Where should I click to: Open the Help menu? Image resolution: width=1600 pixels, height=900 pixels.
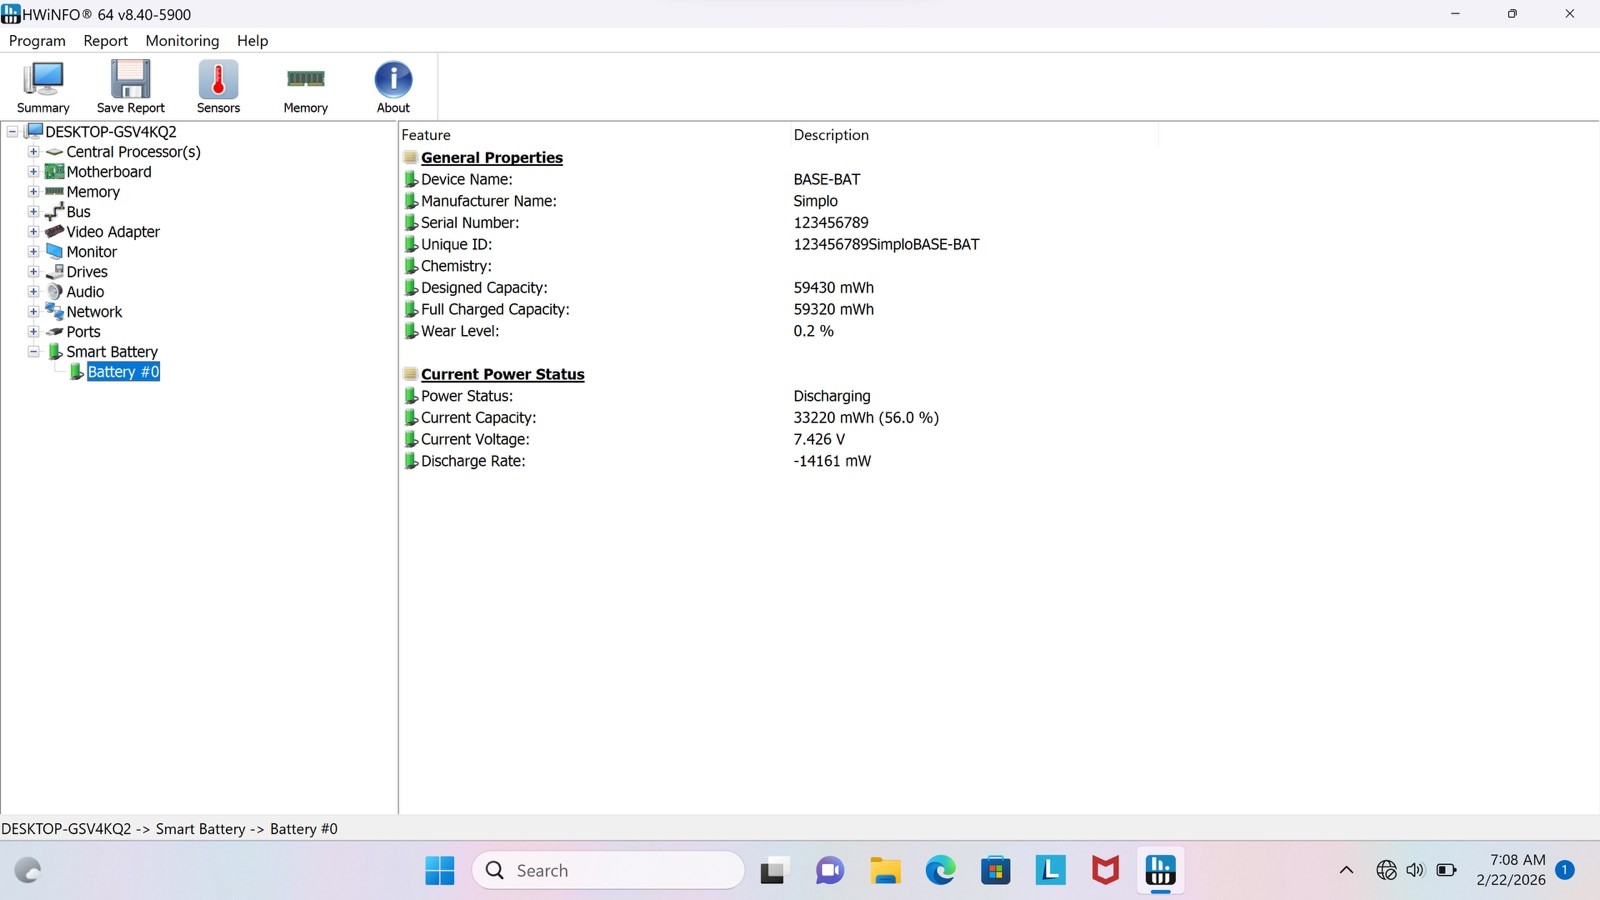point(252,41)
